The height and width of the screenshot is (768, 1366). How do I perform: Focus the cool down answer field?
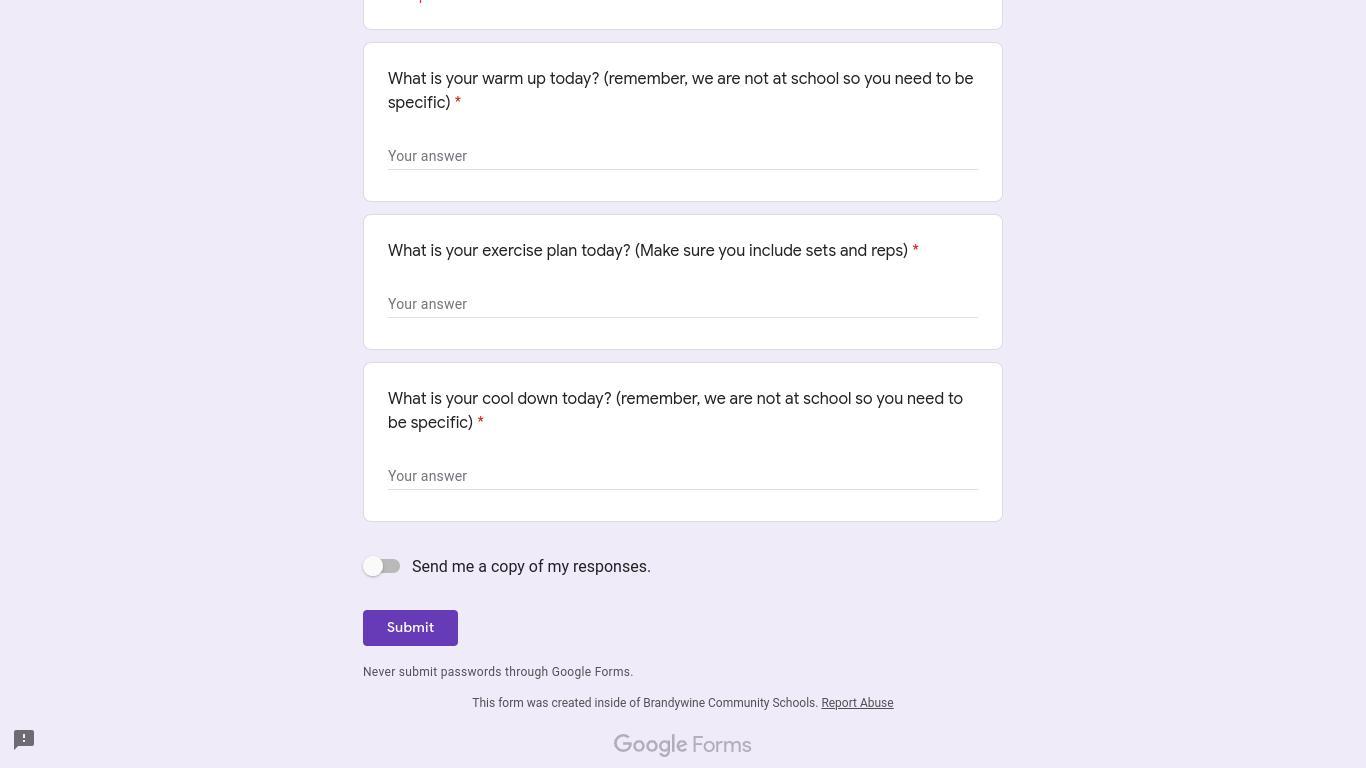(x=683, y=476)
